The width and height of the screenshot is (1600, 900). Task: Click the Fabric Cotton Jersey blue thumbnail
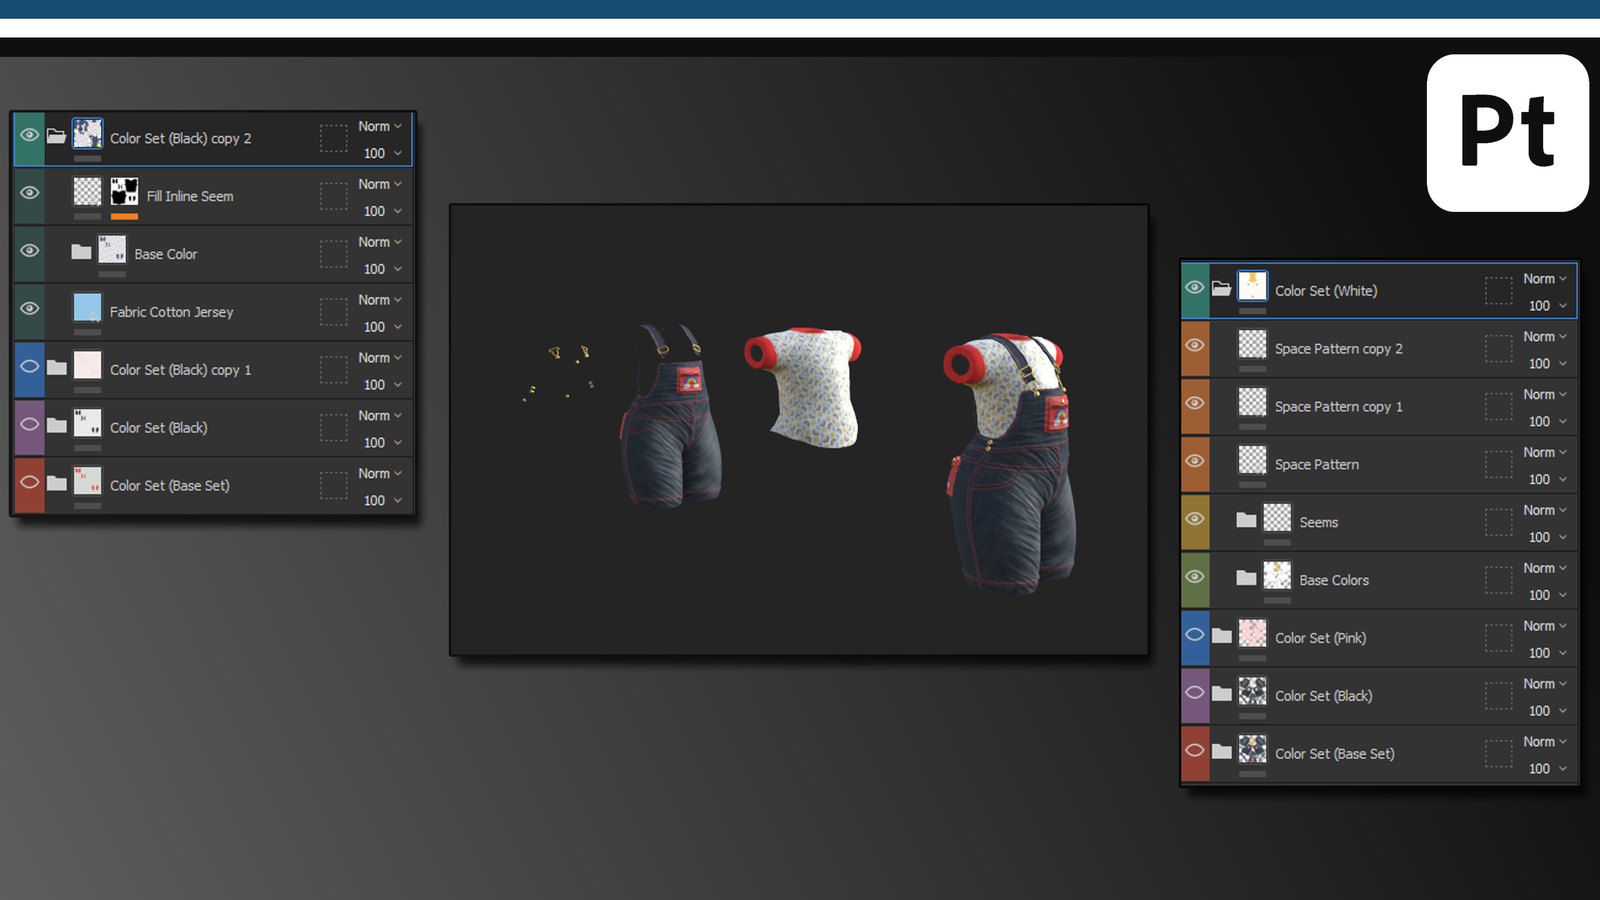pyautogui.click(x=88, y=307)
